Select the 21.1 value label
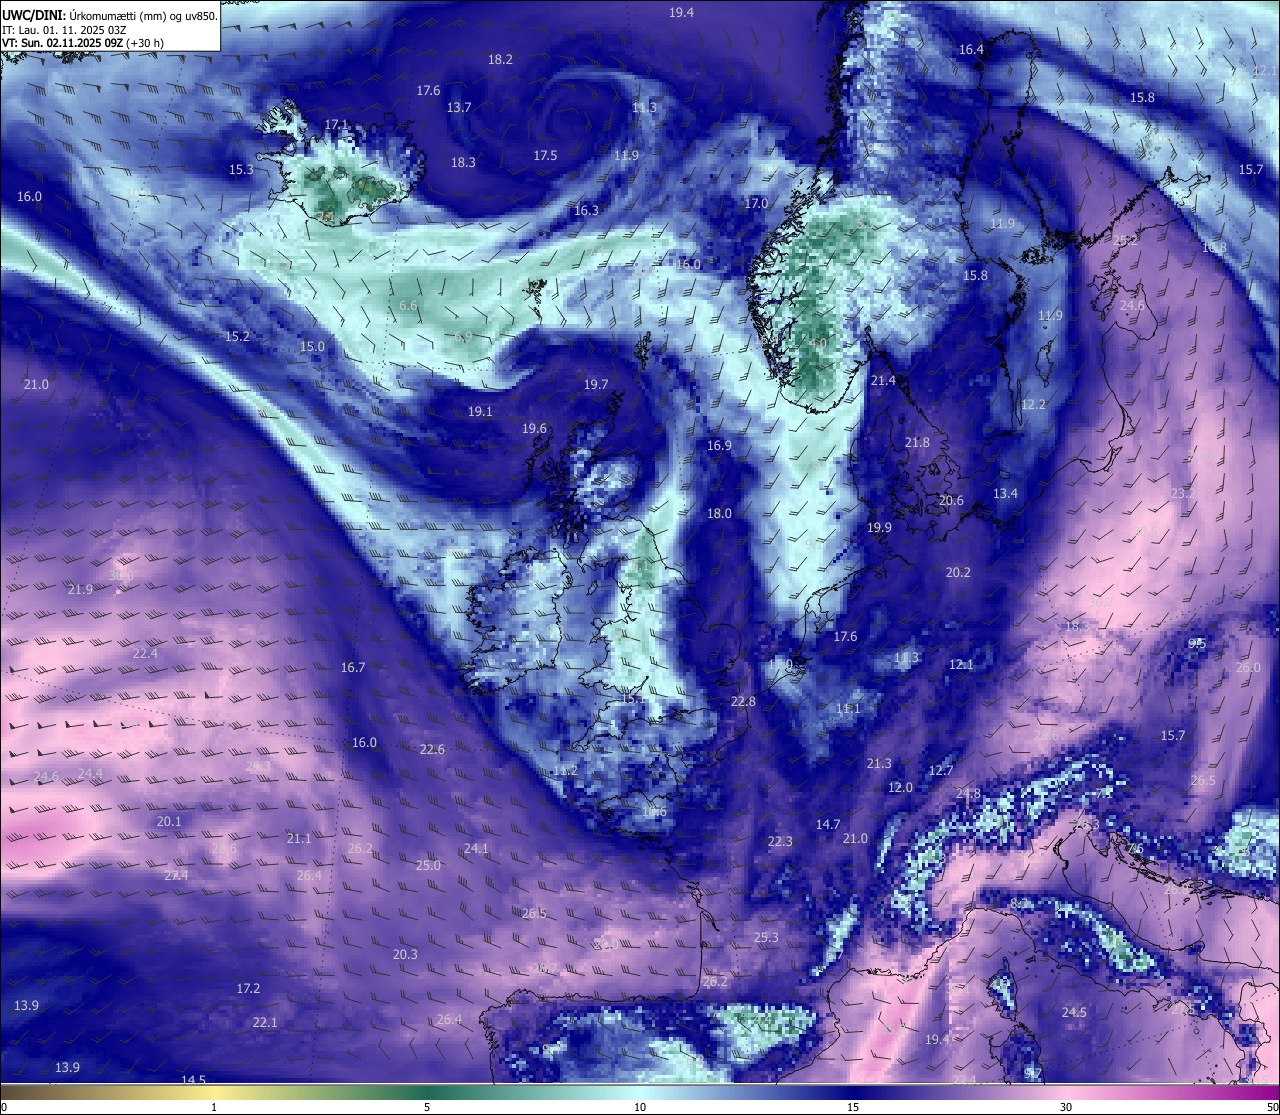 pyautogui.click(x=299, y=838)
